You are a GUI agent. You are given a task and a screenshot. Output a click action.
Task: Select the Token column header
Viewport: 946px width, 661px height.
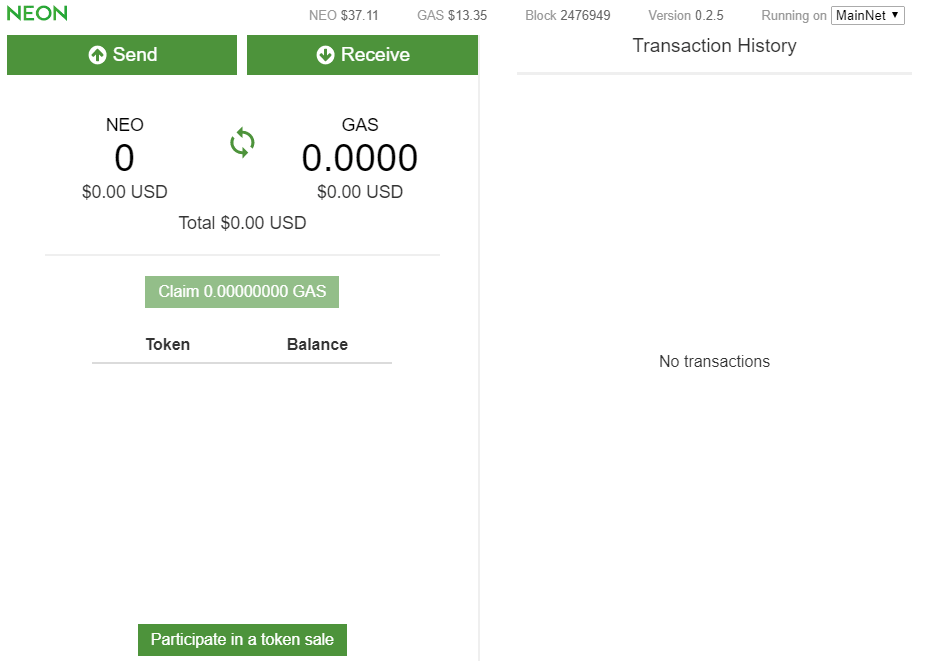click(x=168, y=344)
